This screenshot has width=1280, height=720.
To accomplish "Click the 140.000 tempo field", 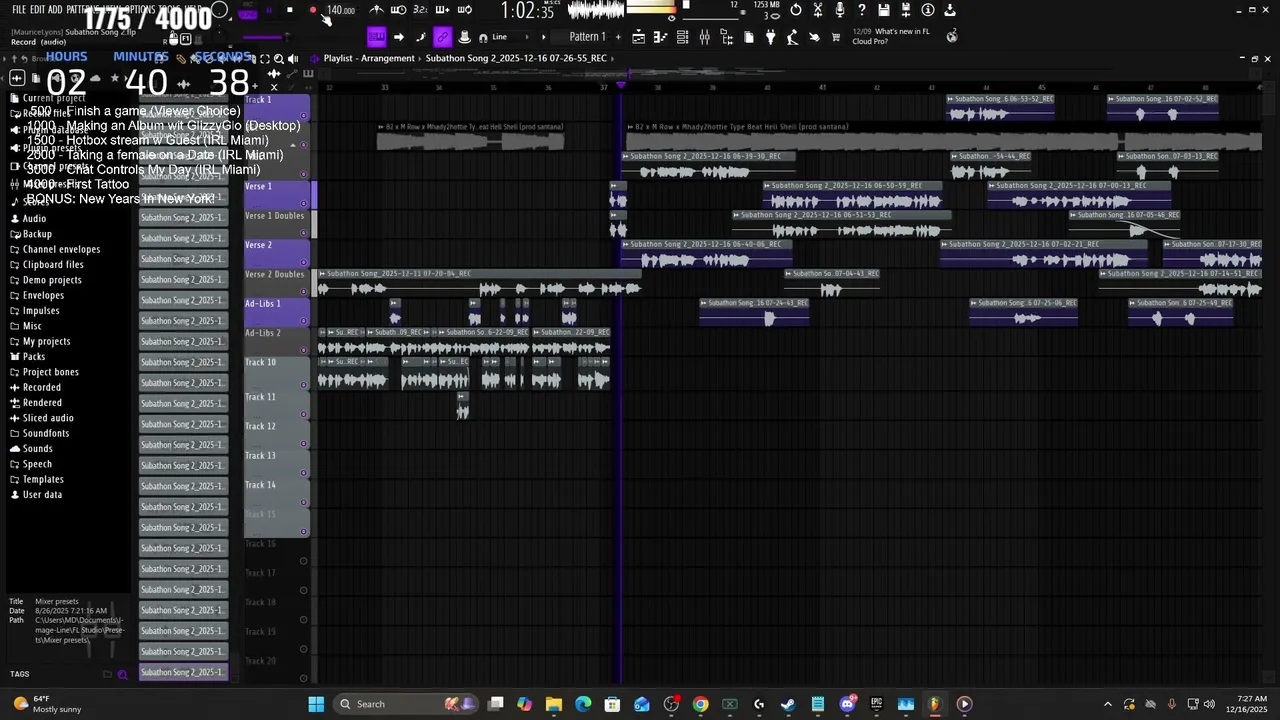I will (x=341, y=10).
